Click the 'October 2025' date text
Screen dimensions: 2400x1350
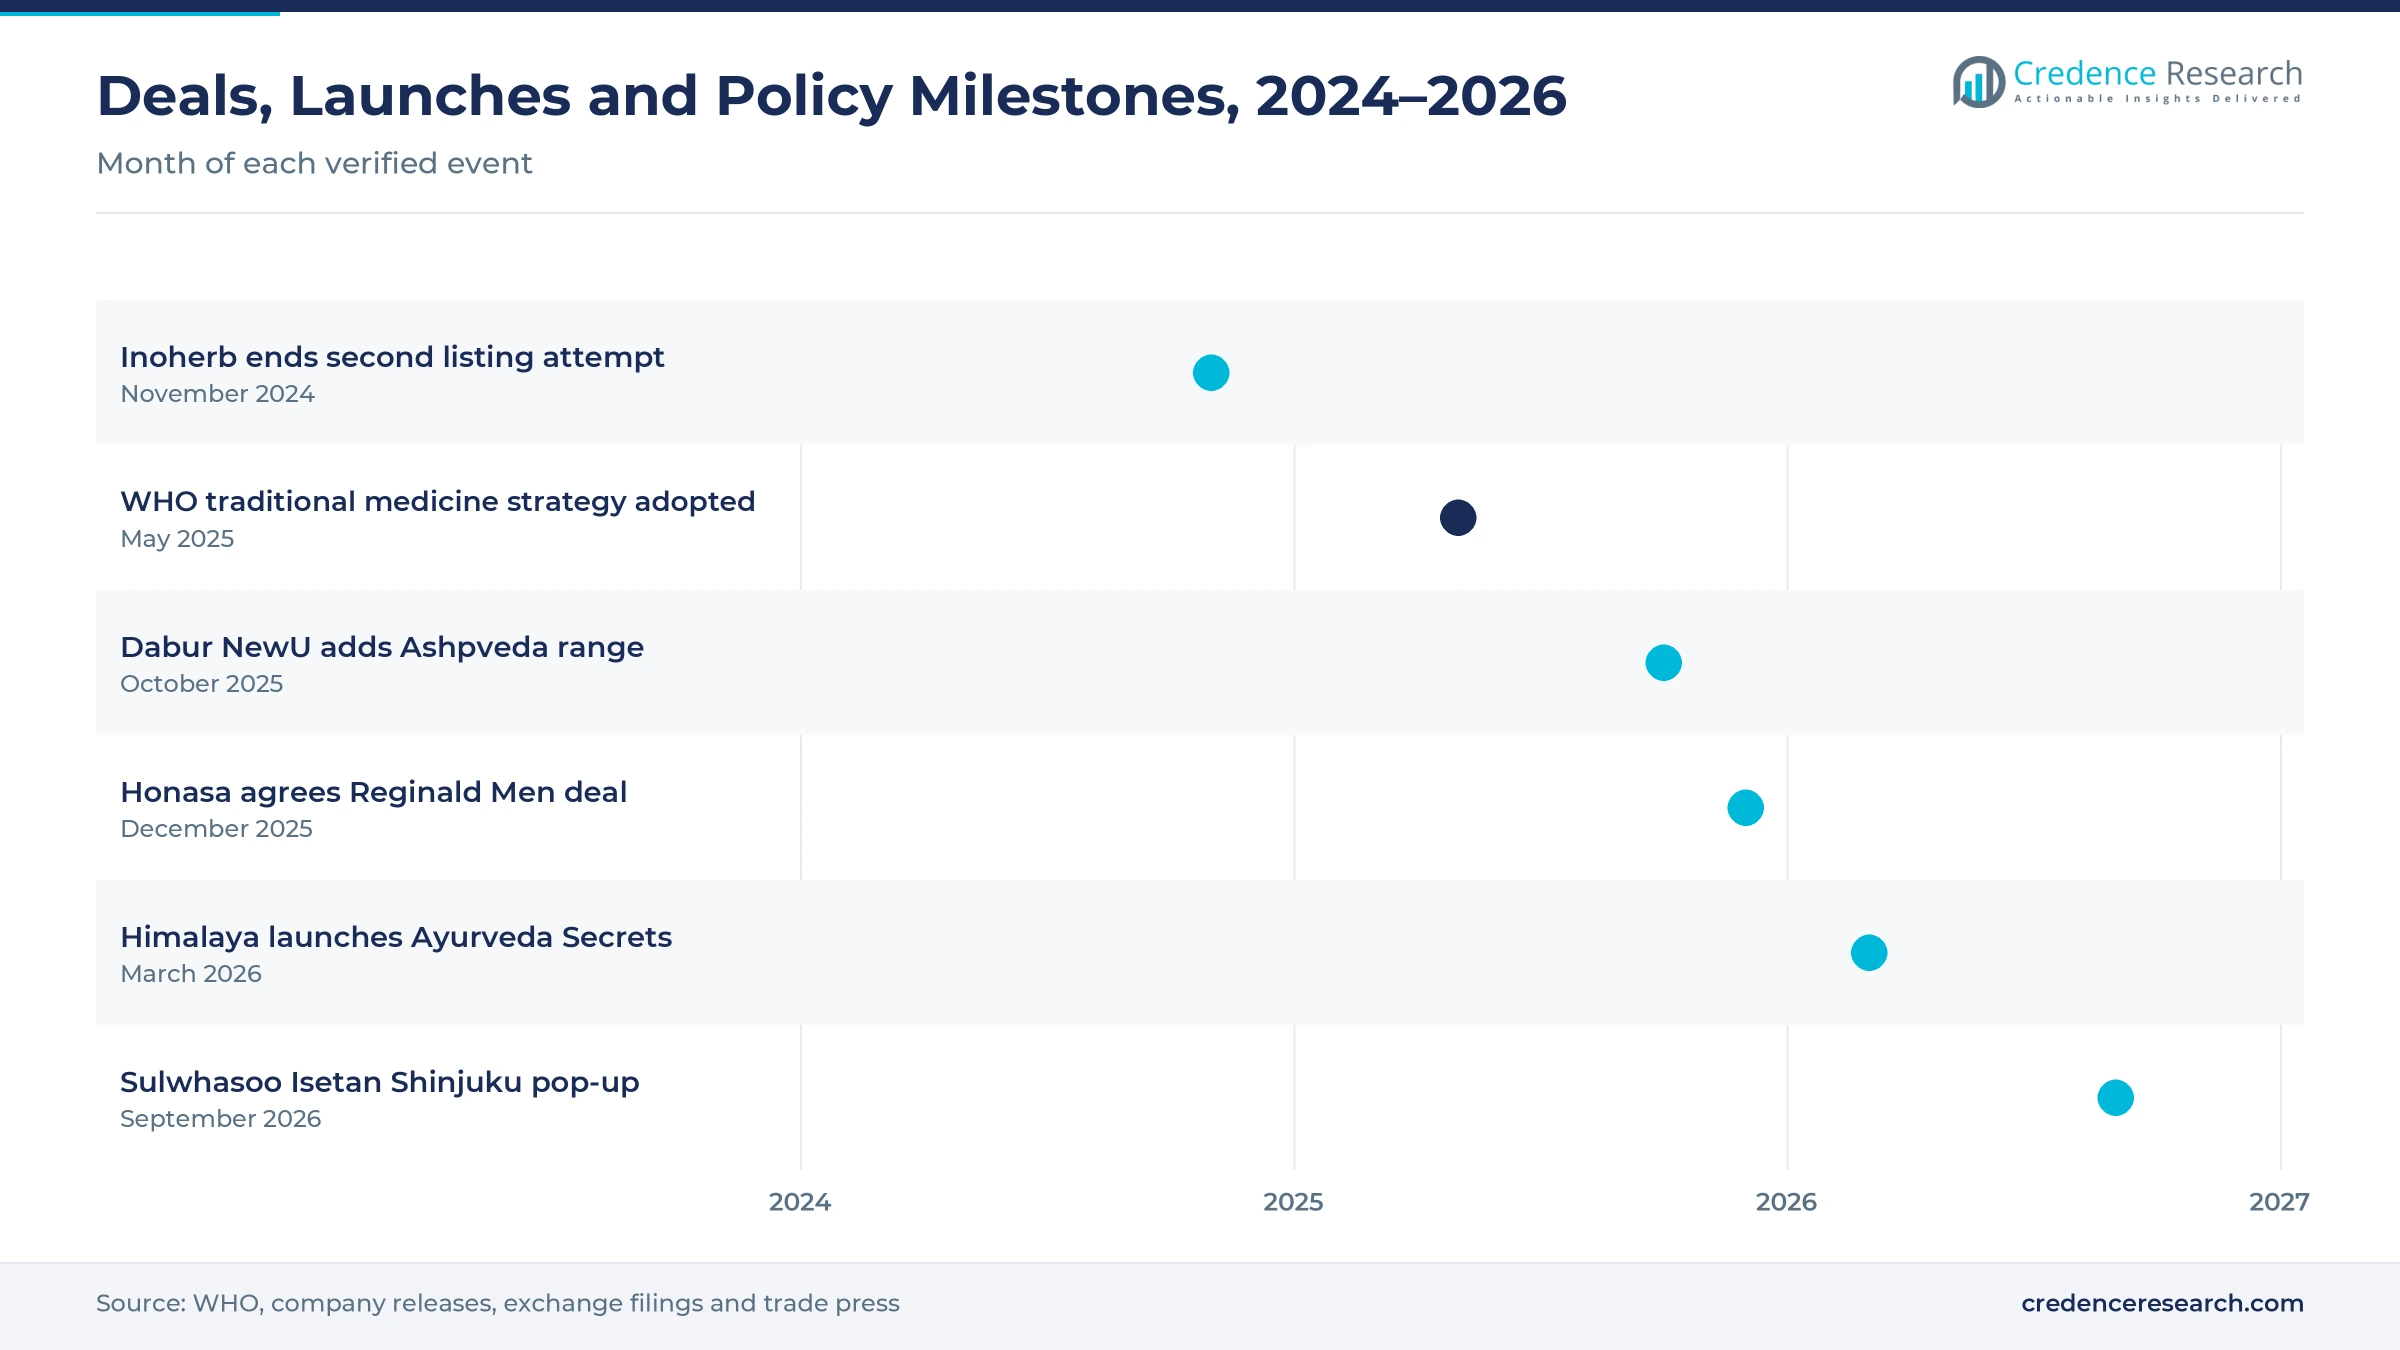point(202,684)
